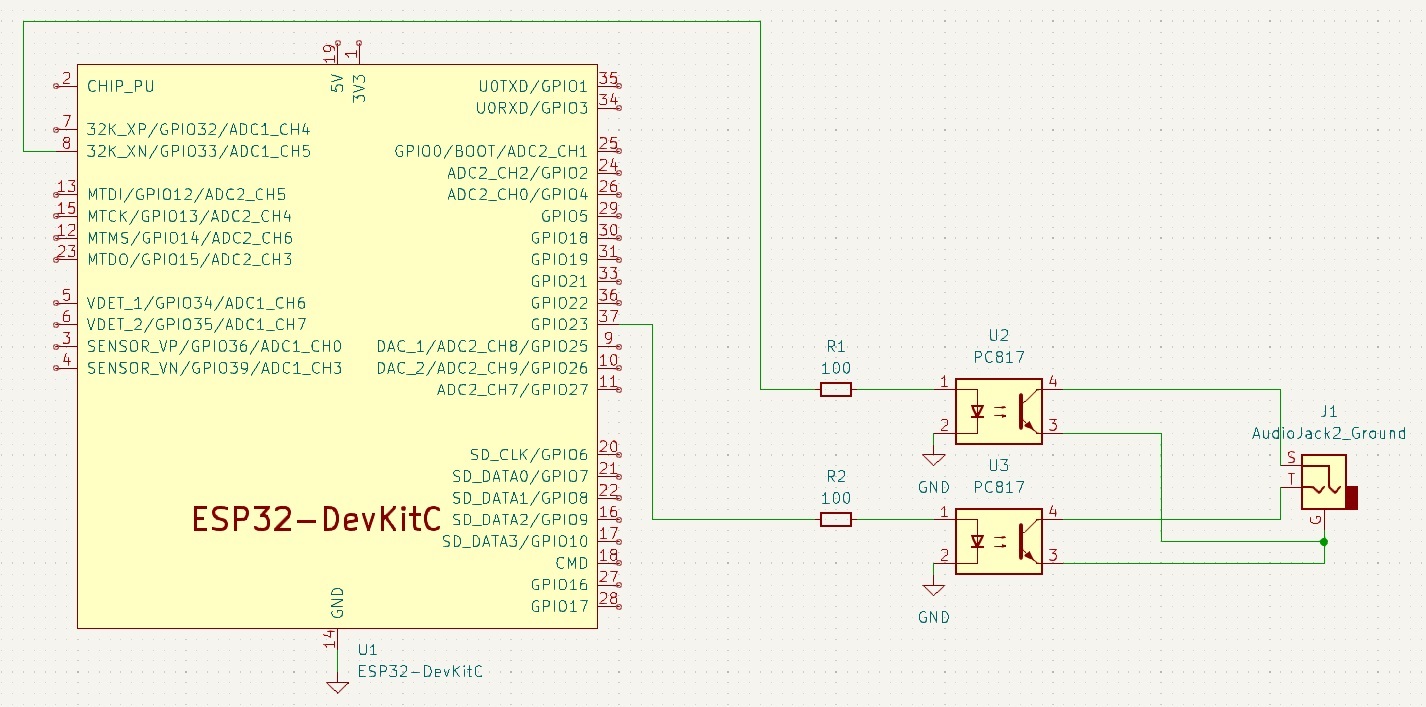Click pin number 8 beside GPIO33
This screenshot has height=707, width=1426.
66,143
